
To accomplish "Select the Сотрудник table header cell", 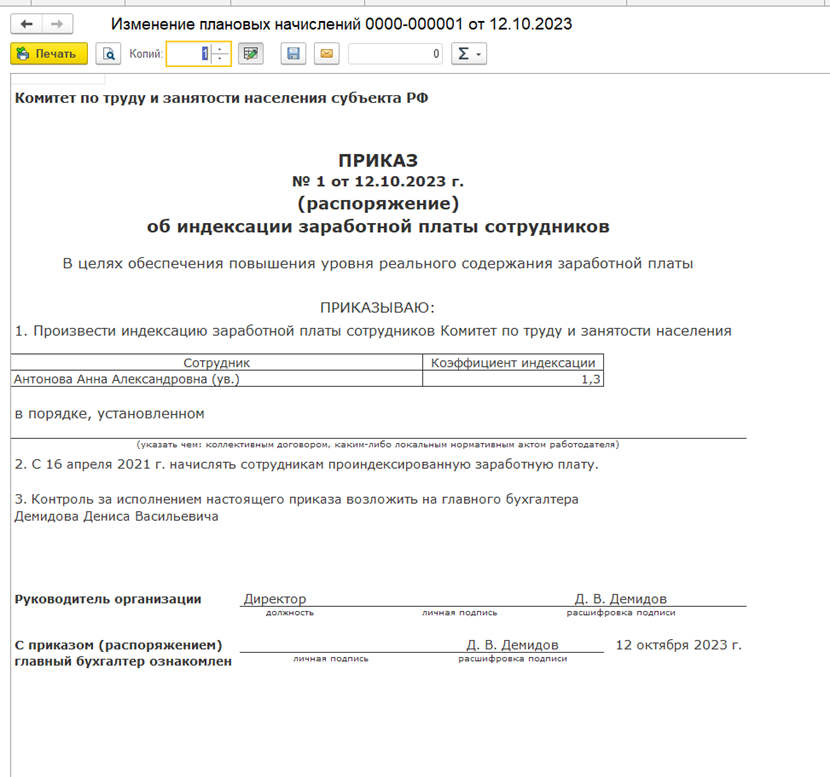I will coord(216,363).
